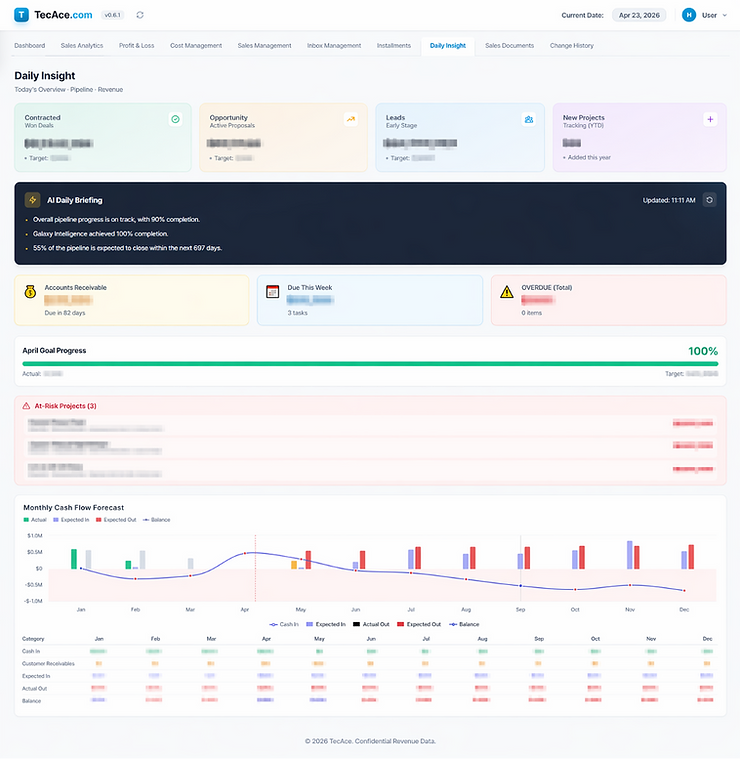
Task: Click the New Projects plus icon
Action: pos(710,119)
